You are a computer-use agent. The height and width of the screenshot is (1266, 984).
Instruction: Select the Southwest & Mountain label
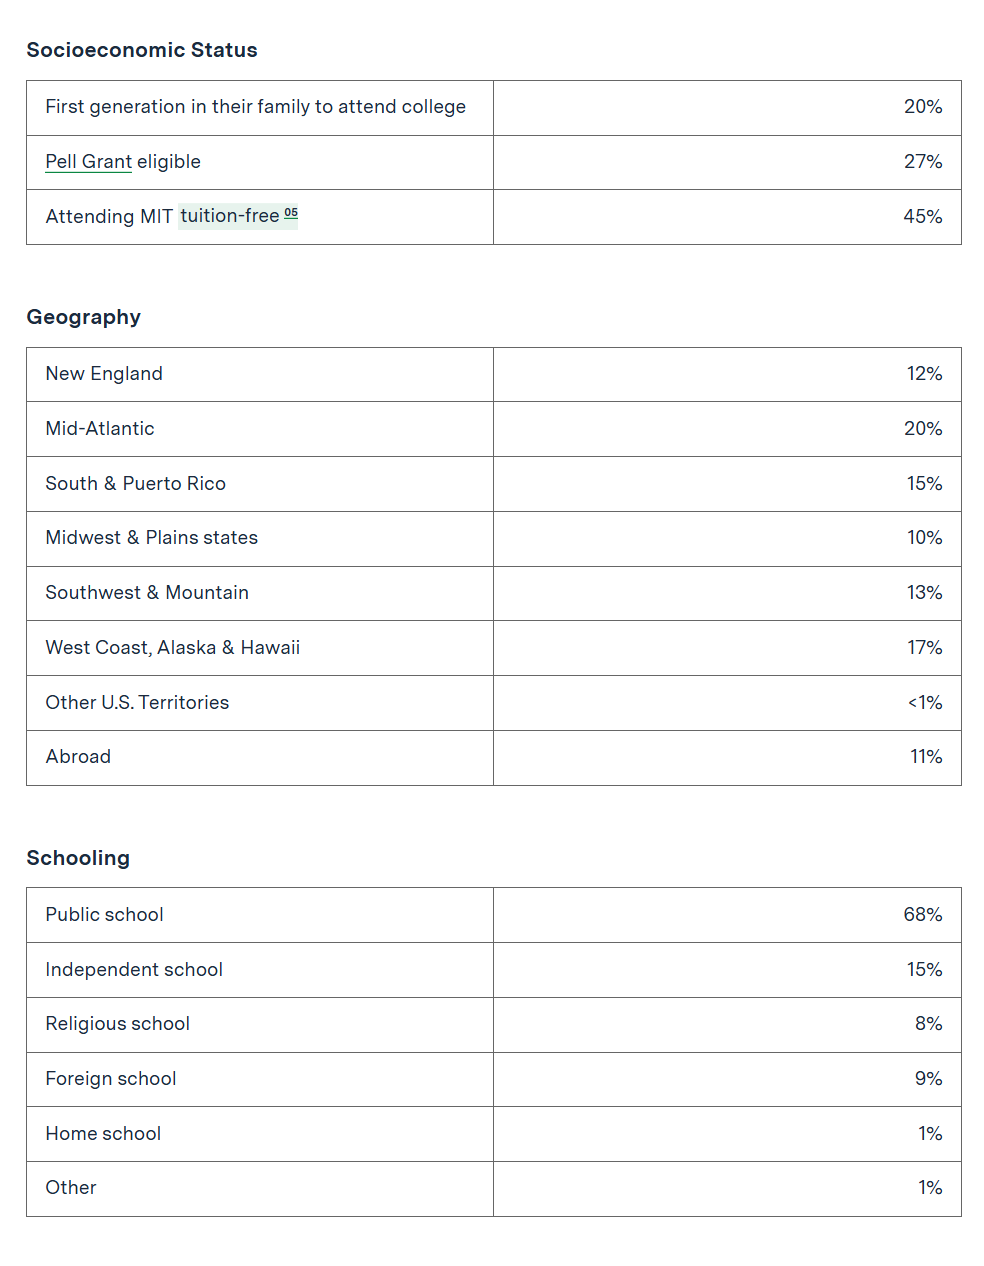pos(147,593)
